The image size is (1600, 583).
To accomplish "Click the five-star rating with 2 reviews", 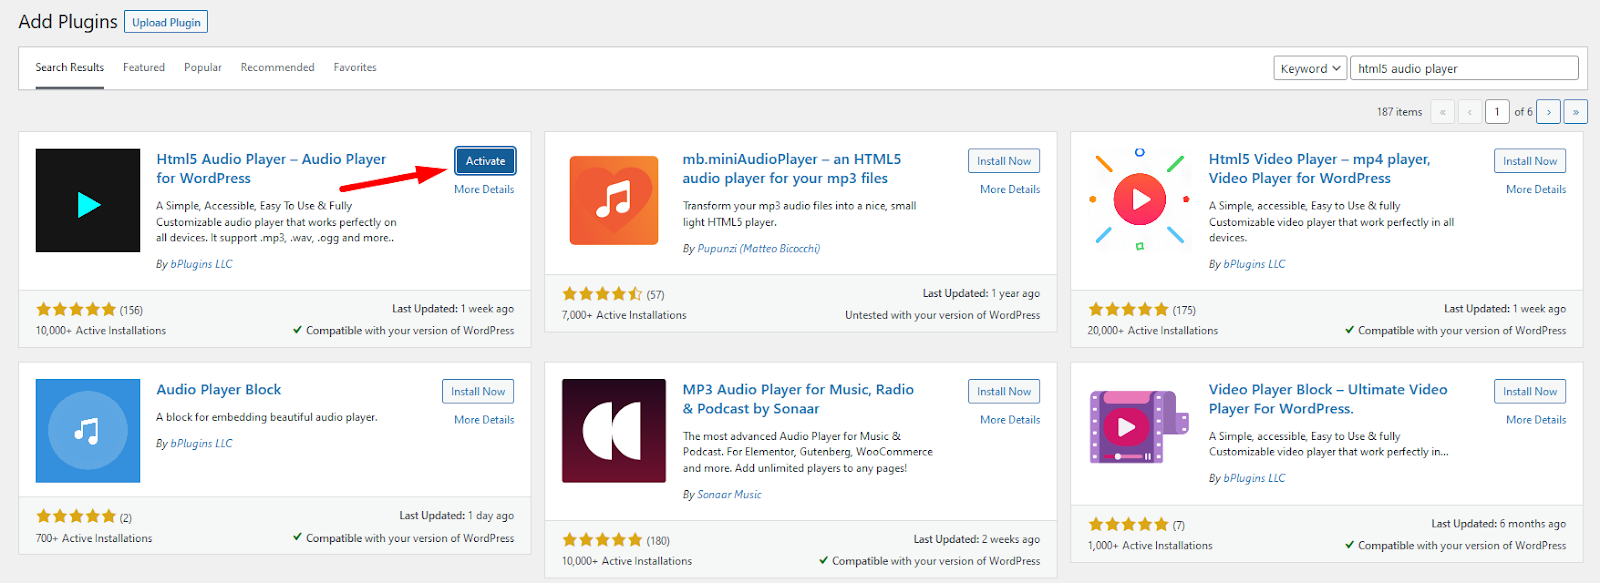I will 76,516.
